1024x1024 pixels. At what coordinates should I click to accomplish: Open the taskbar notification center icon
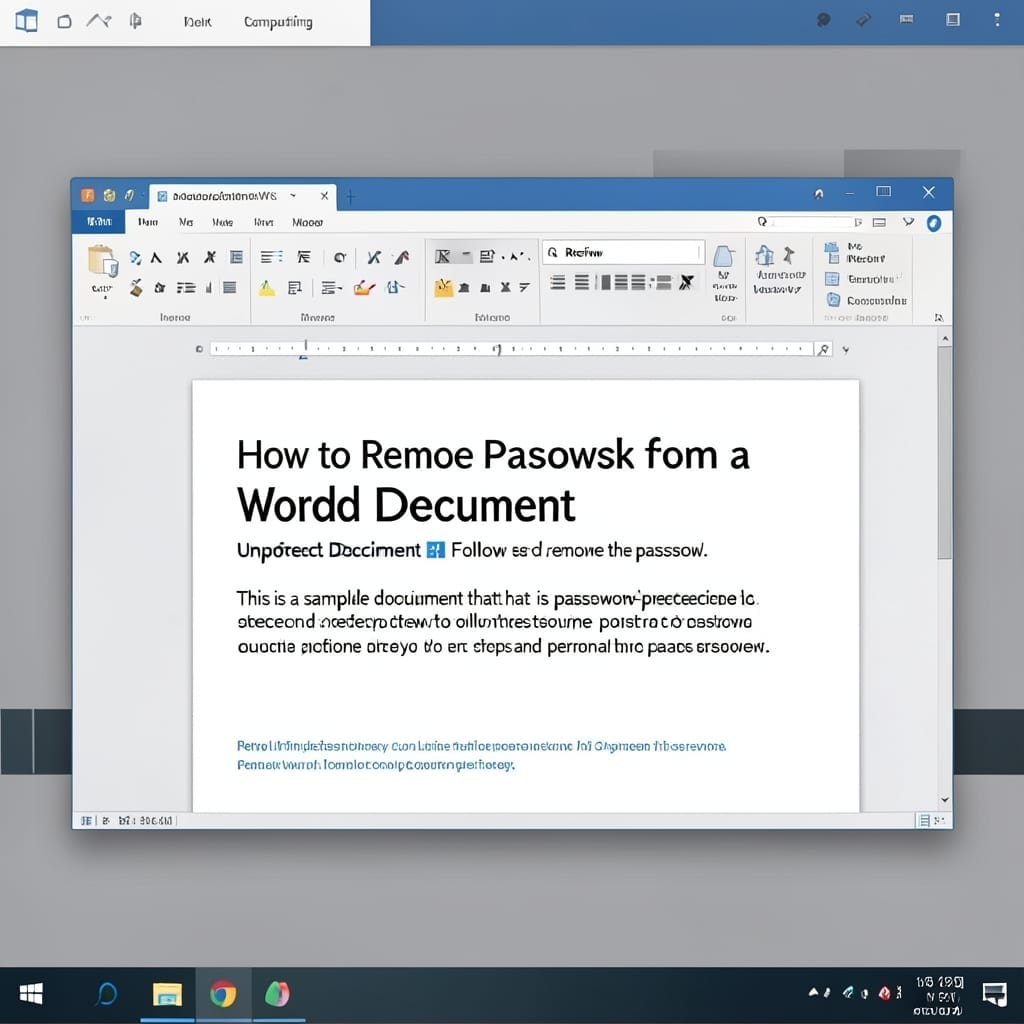[x=995, y=995]
